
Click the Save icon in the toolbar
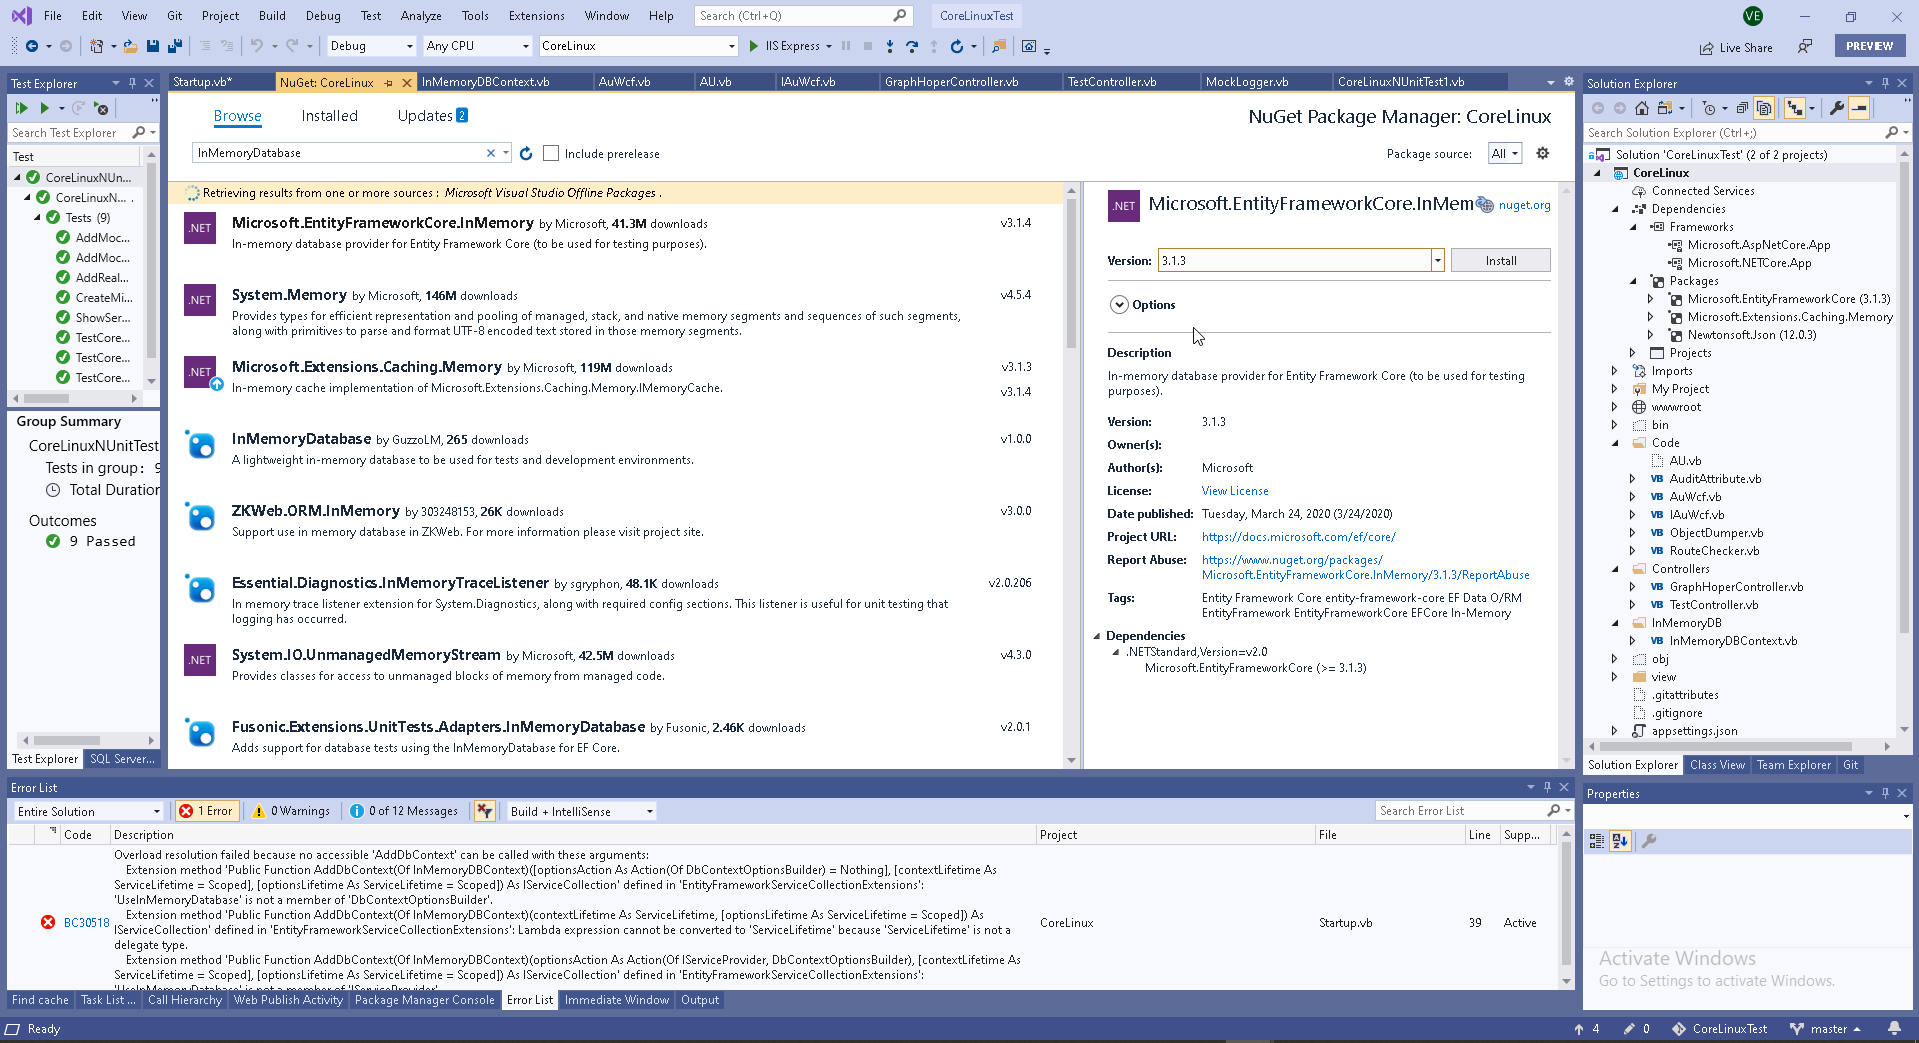pos(153,46)
